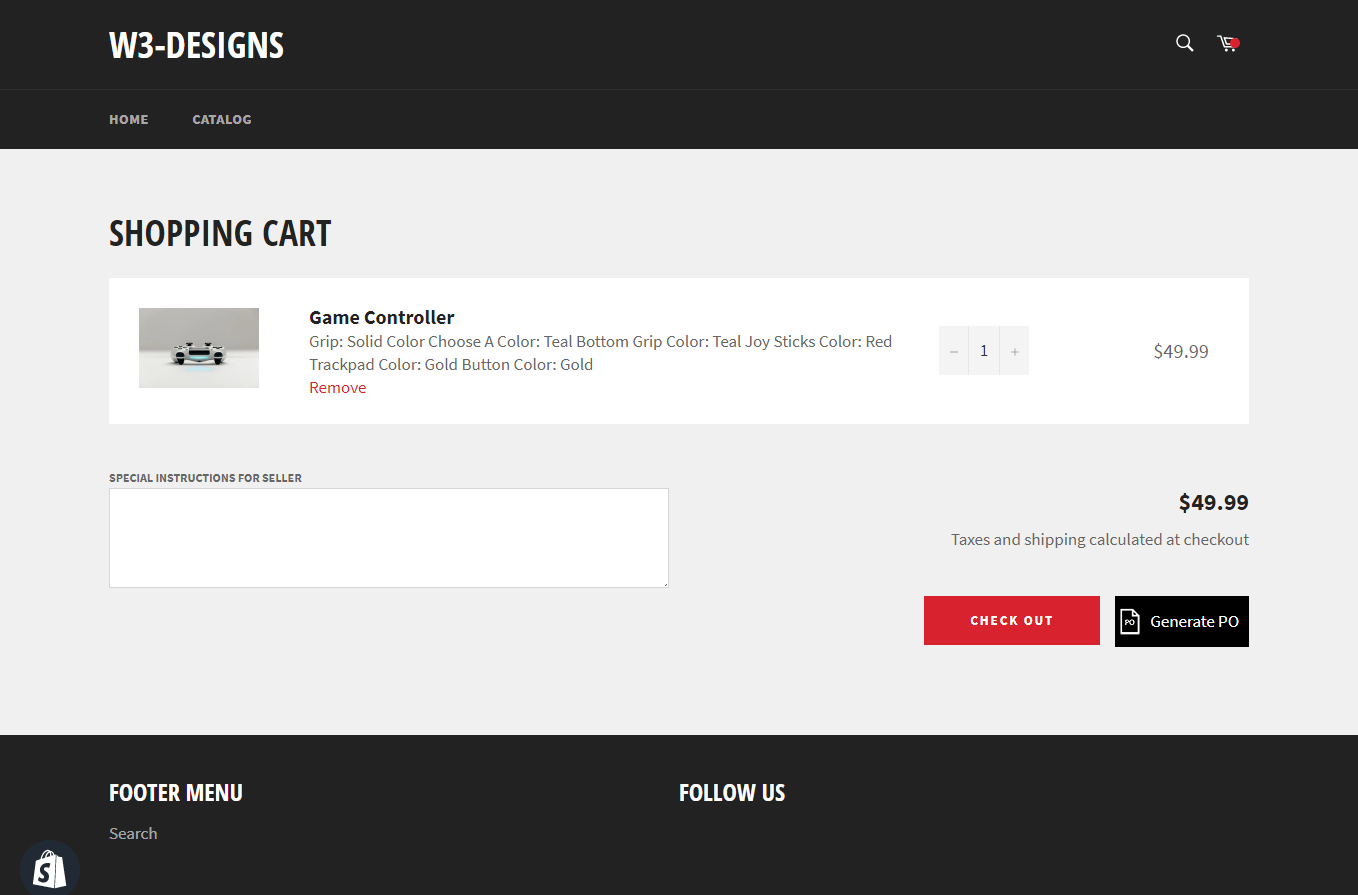Increase Game Controller quantity with plus
1358x895 pixels.
1014,351
